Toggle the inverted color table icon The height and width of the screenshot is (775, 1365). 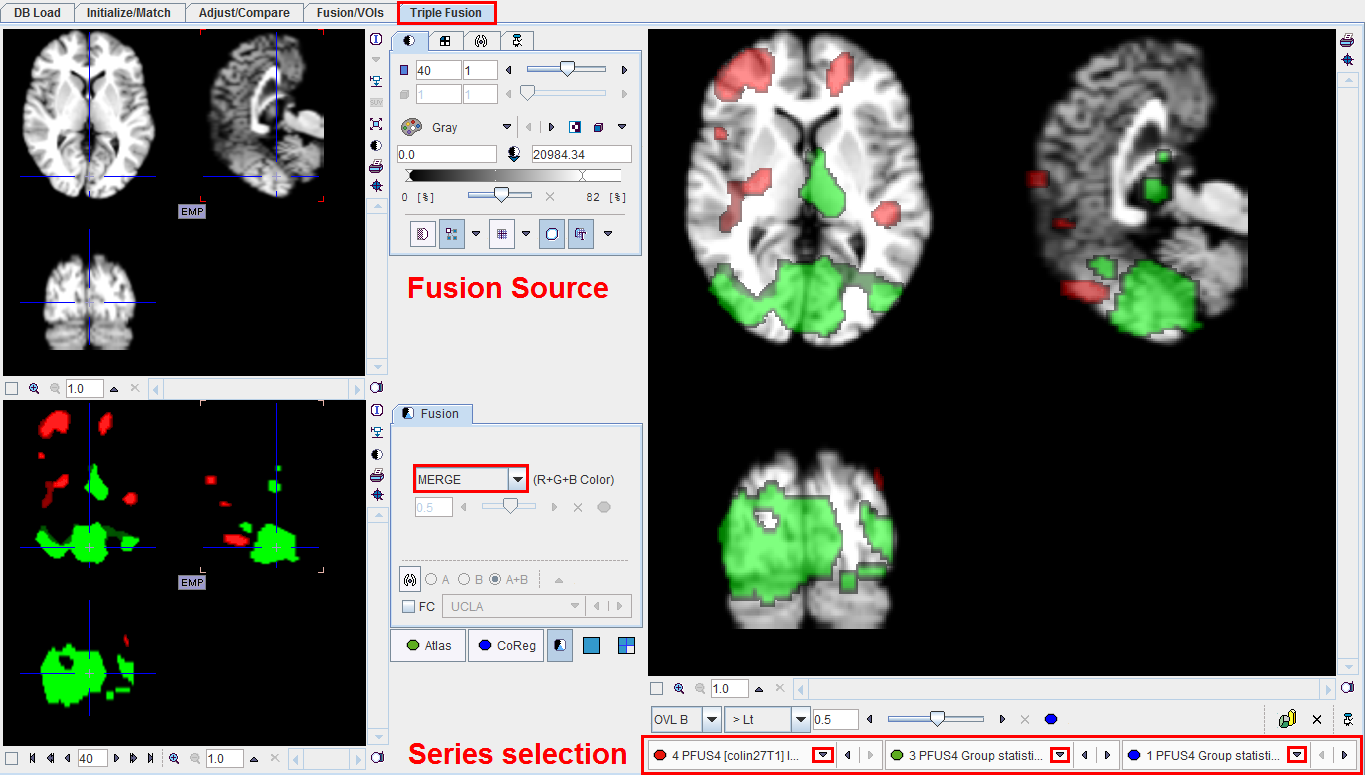click(x=575, y=127)
